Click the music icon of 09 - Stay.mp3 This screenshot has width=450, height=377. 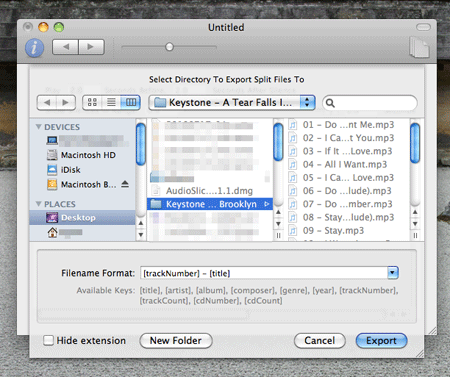coord(293,231)
